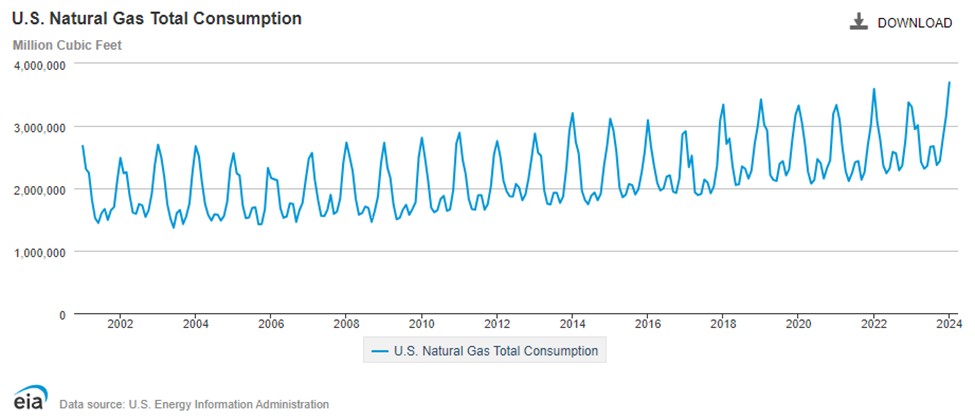Click the chart title U.S. Natural Gas Total Consumption

(157, 19)
